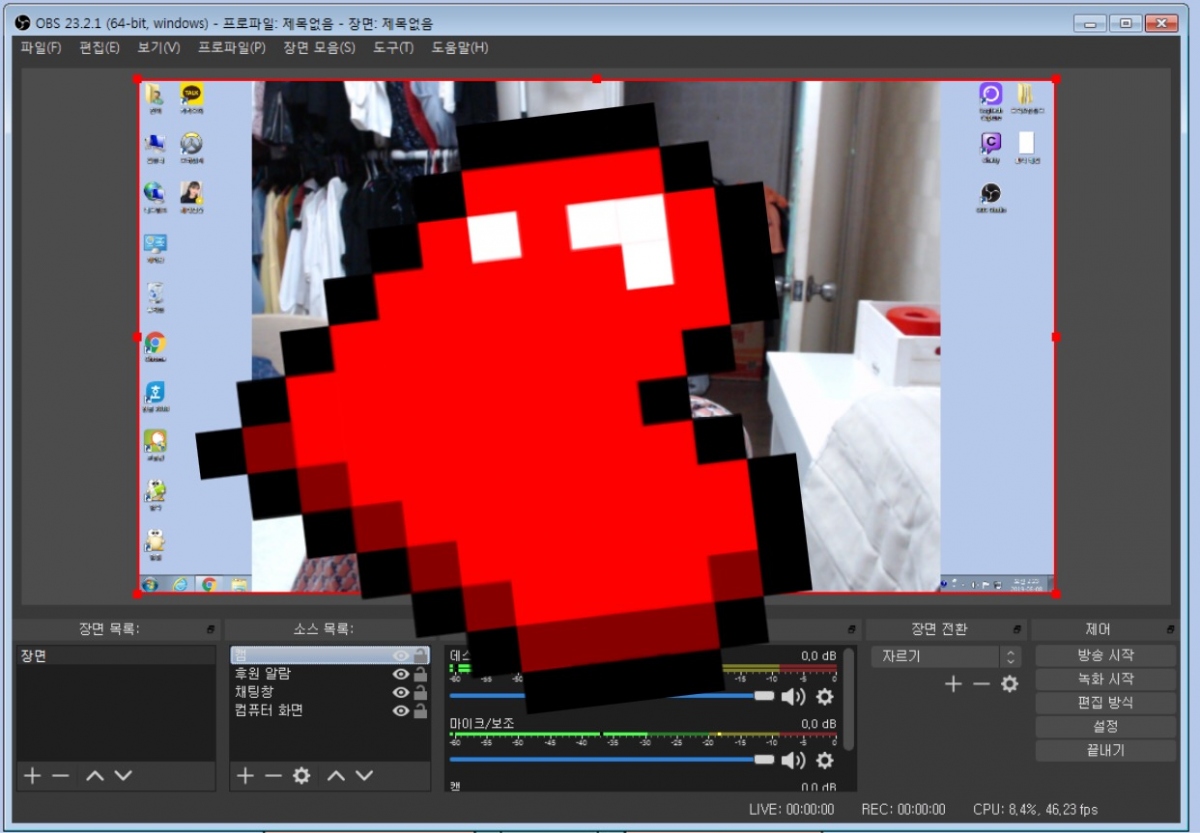The image size is (1200, 833).
Task: Open the 장면 모음(S) menu
Action: pos(319,47)
